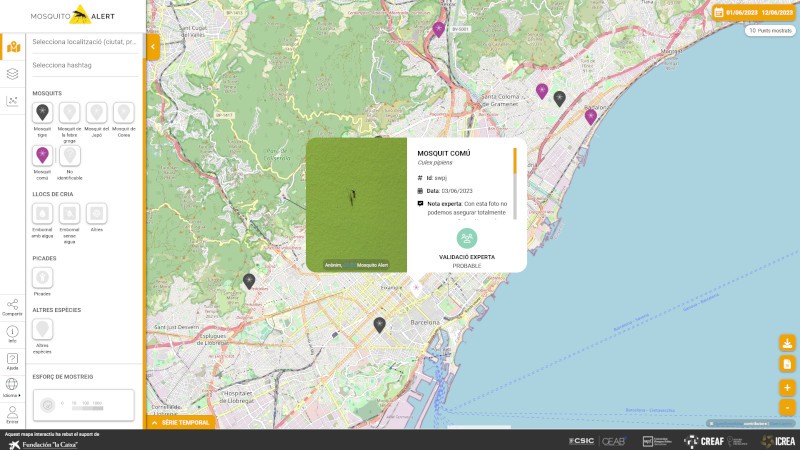
Task: Click black marker in central Barcelona
Action: pyautogui.click(x=379, y=325)
